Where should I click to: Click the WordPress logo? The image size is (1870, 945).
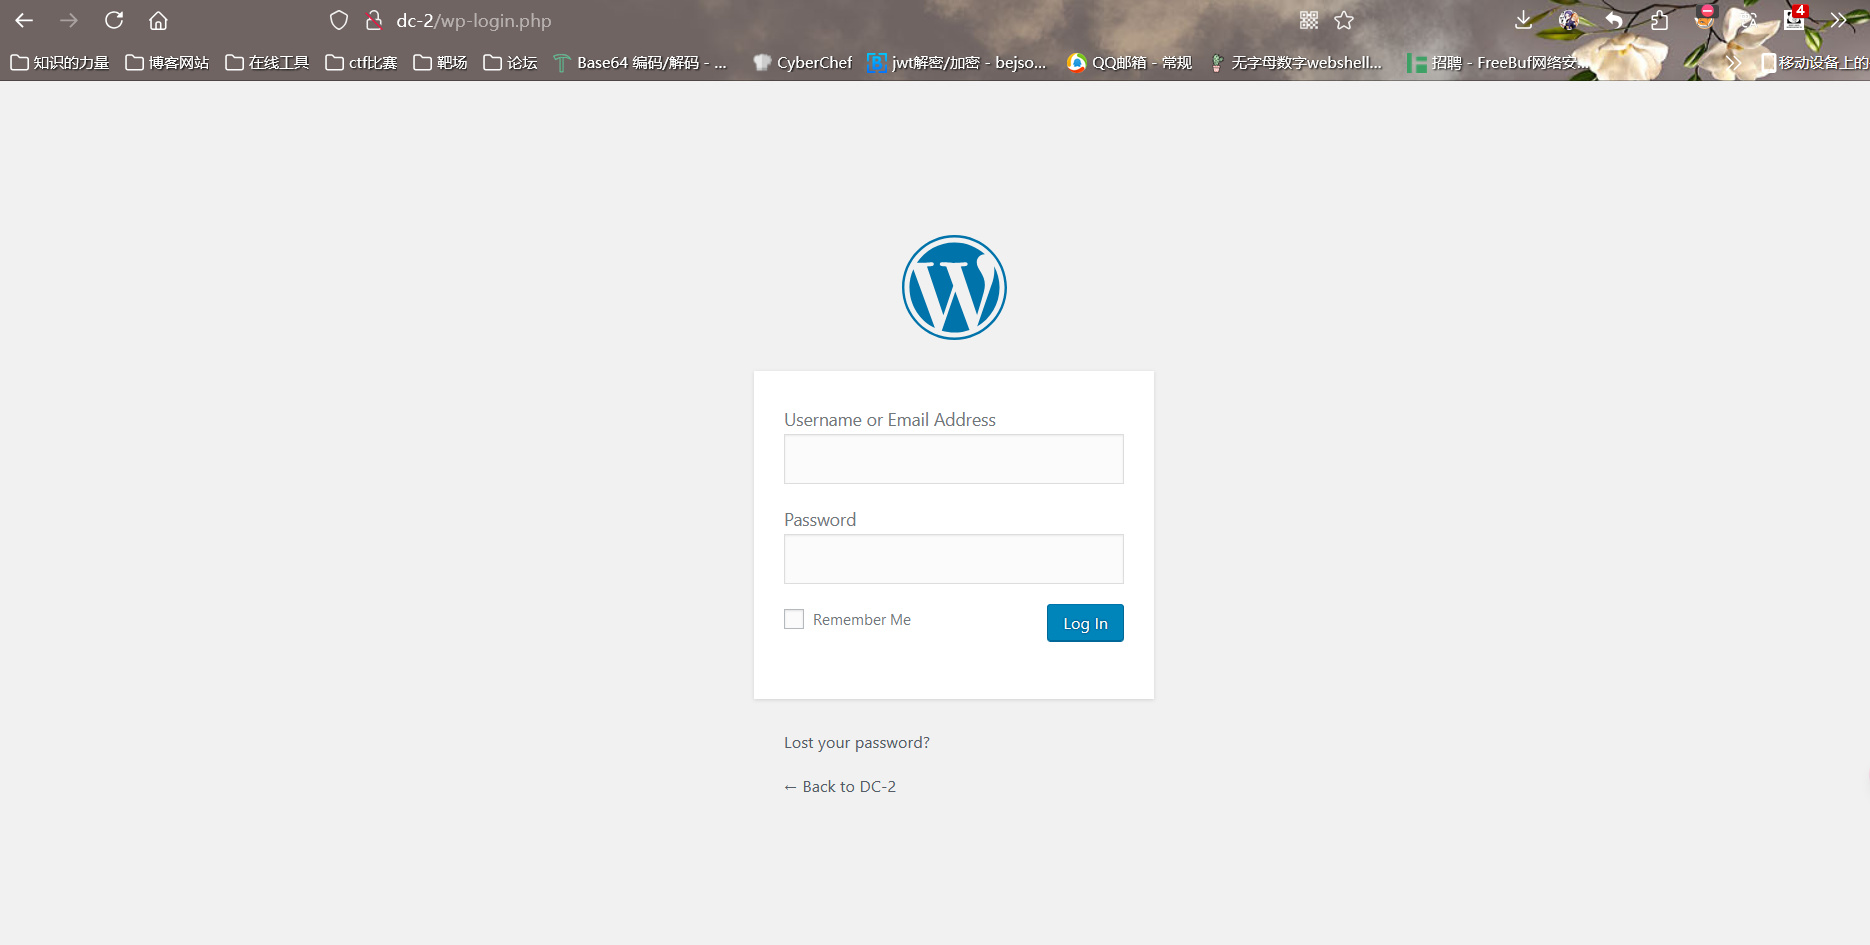point(954,288)
